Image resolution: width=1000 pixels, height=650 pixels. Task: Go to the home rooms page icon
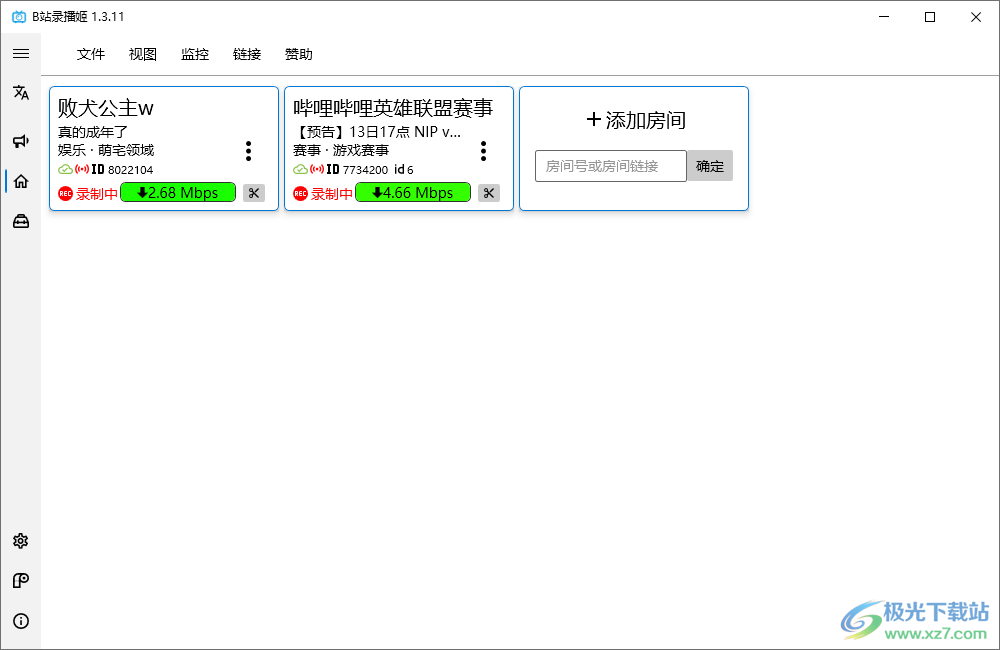point(21,181)
